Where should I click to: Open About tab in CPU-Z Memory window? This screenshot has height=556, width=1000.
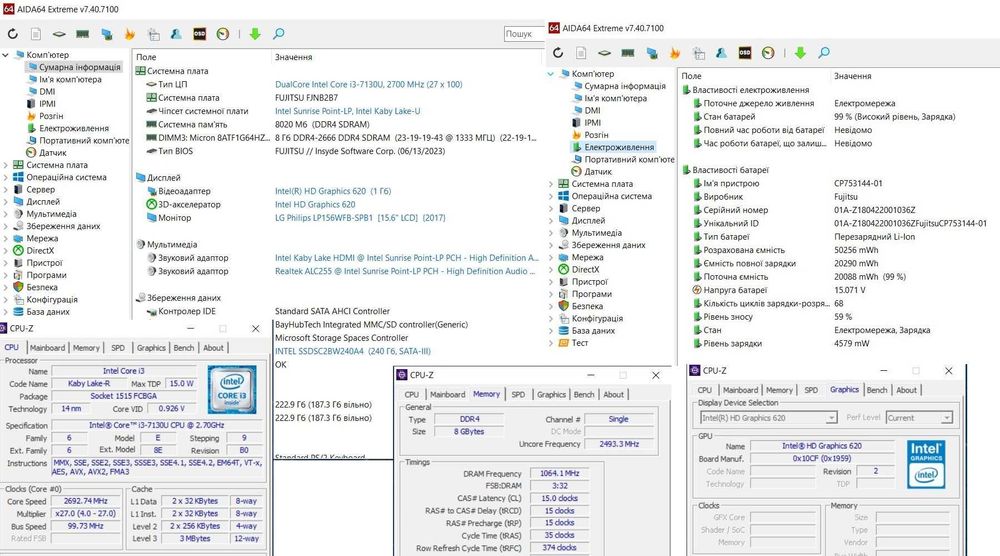614,395
